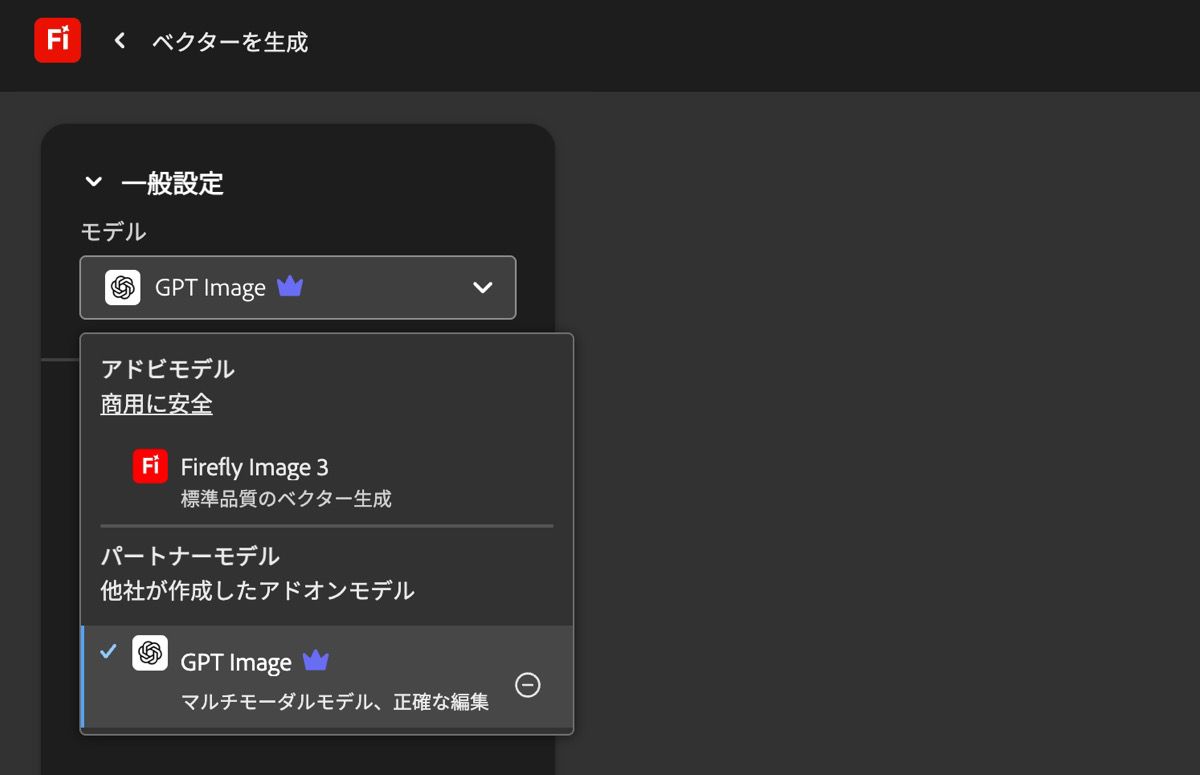Click the モデル field label
Image resolution: width=1200 pixels, height=775 pixels.
click(x=114, y=232)
